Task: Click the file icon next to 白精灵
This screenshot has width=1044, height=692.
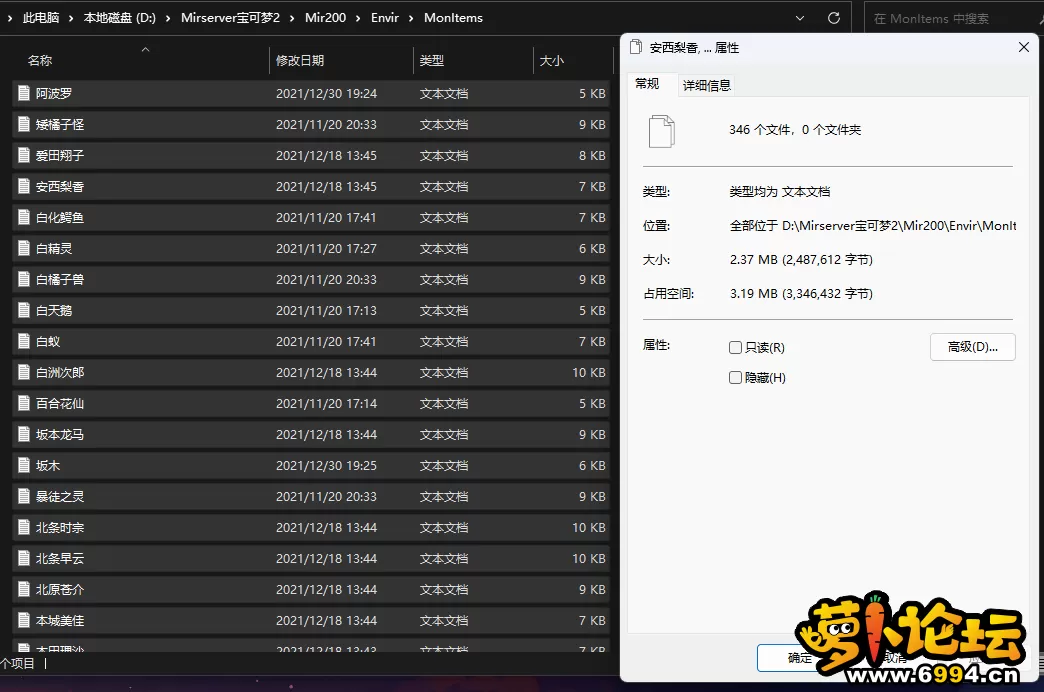Action: pyautogui.click(x=24, y=248)
